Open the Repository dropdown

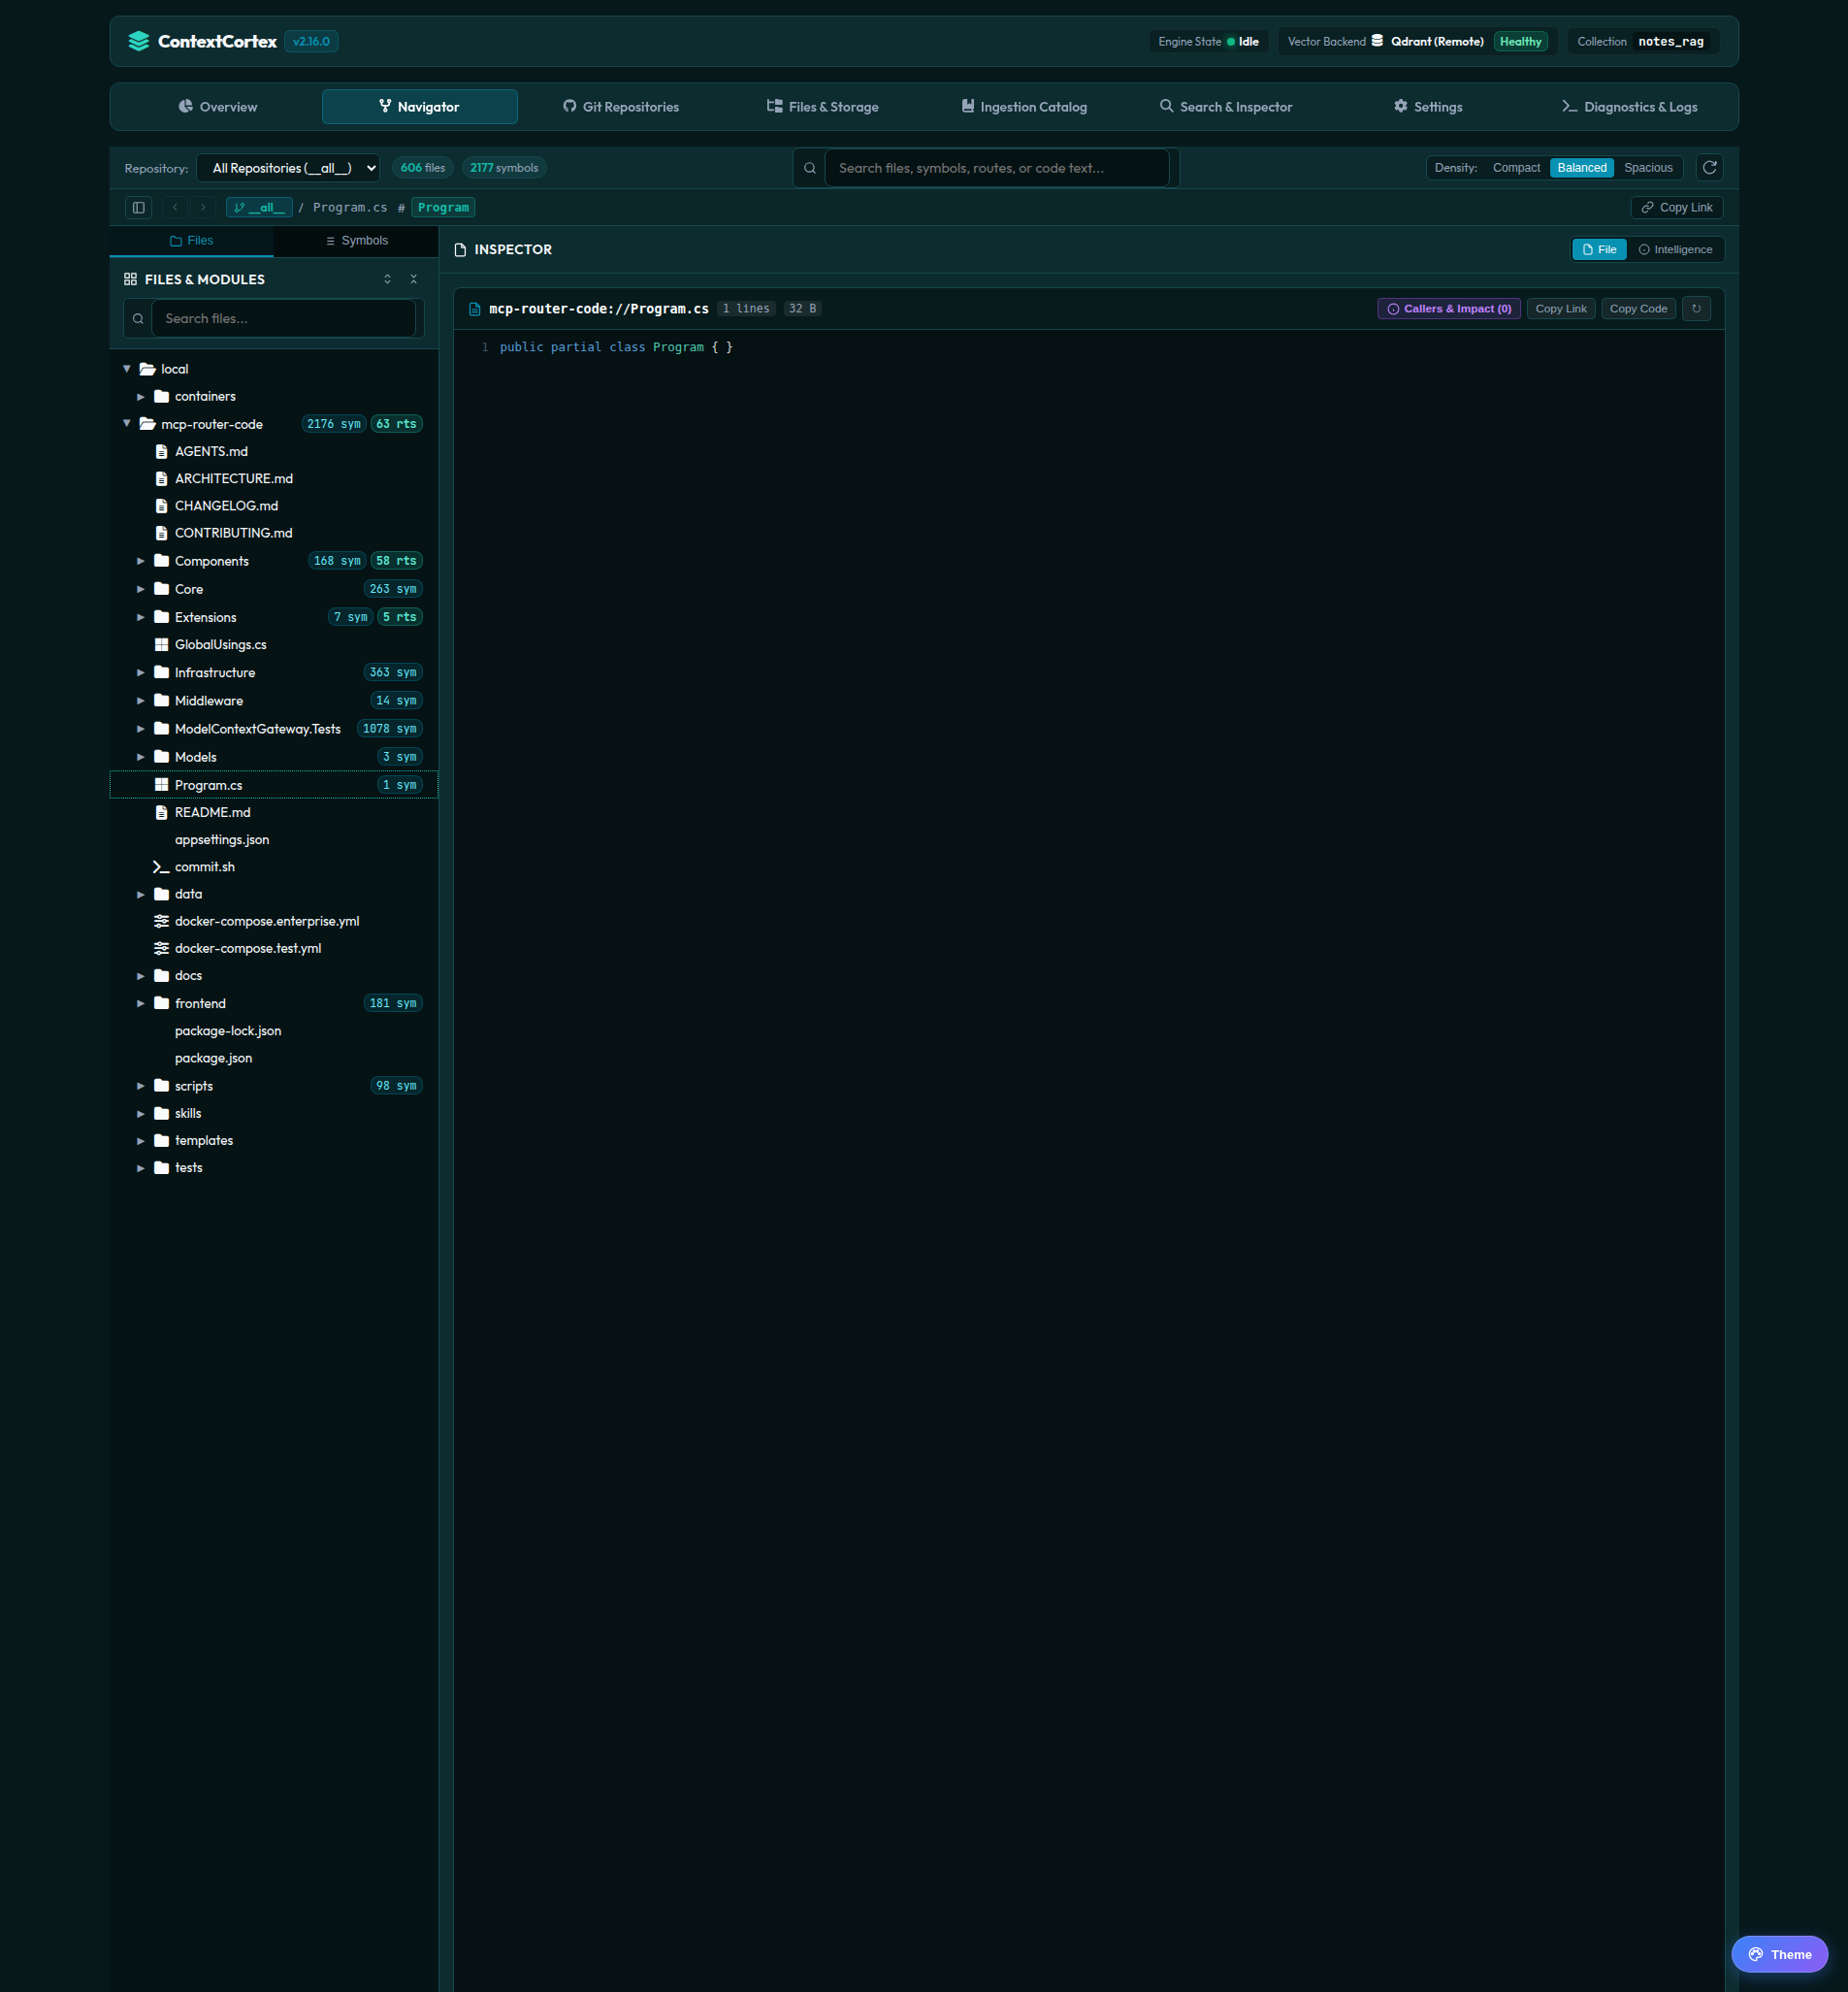(288, 168)
